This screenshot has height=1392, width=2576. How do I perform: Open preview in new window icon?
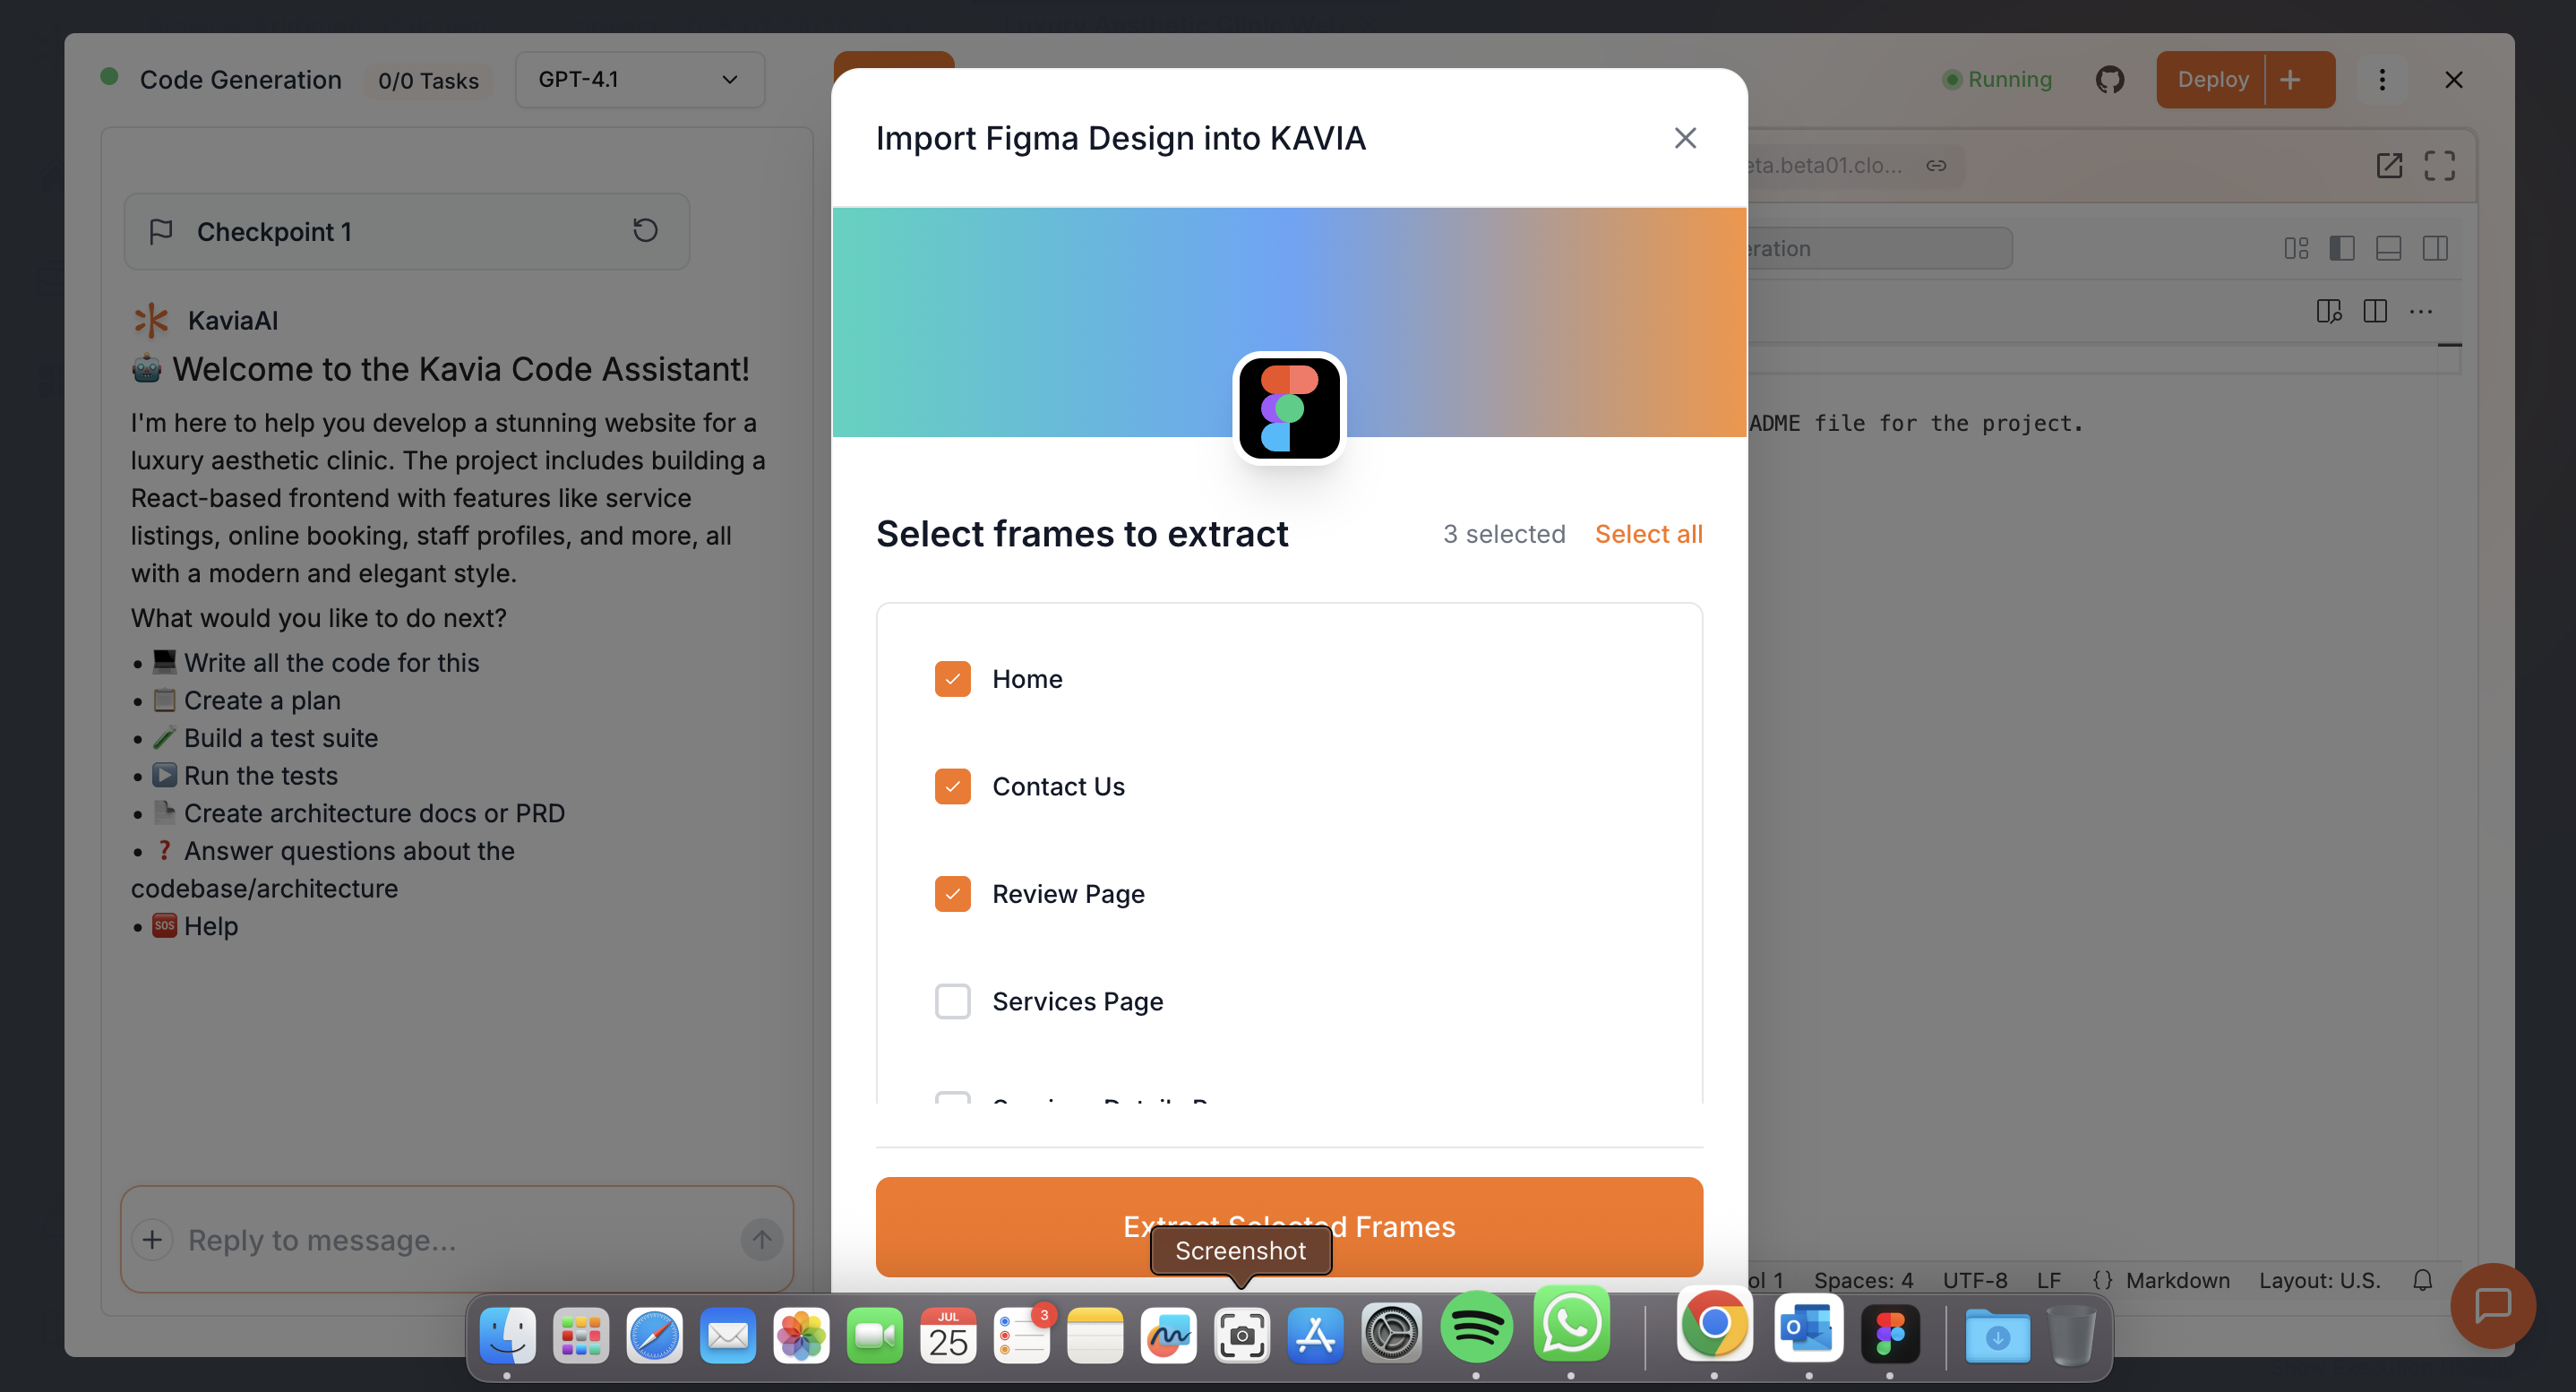(x=2389, y=165)
